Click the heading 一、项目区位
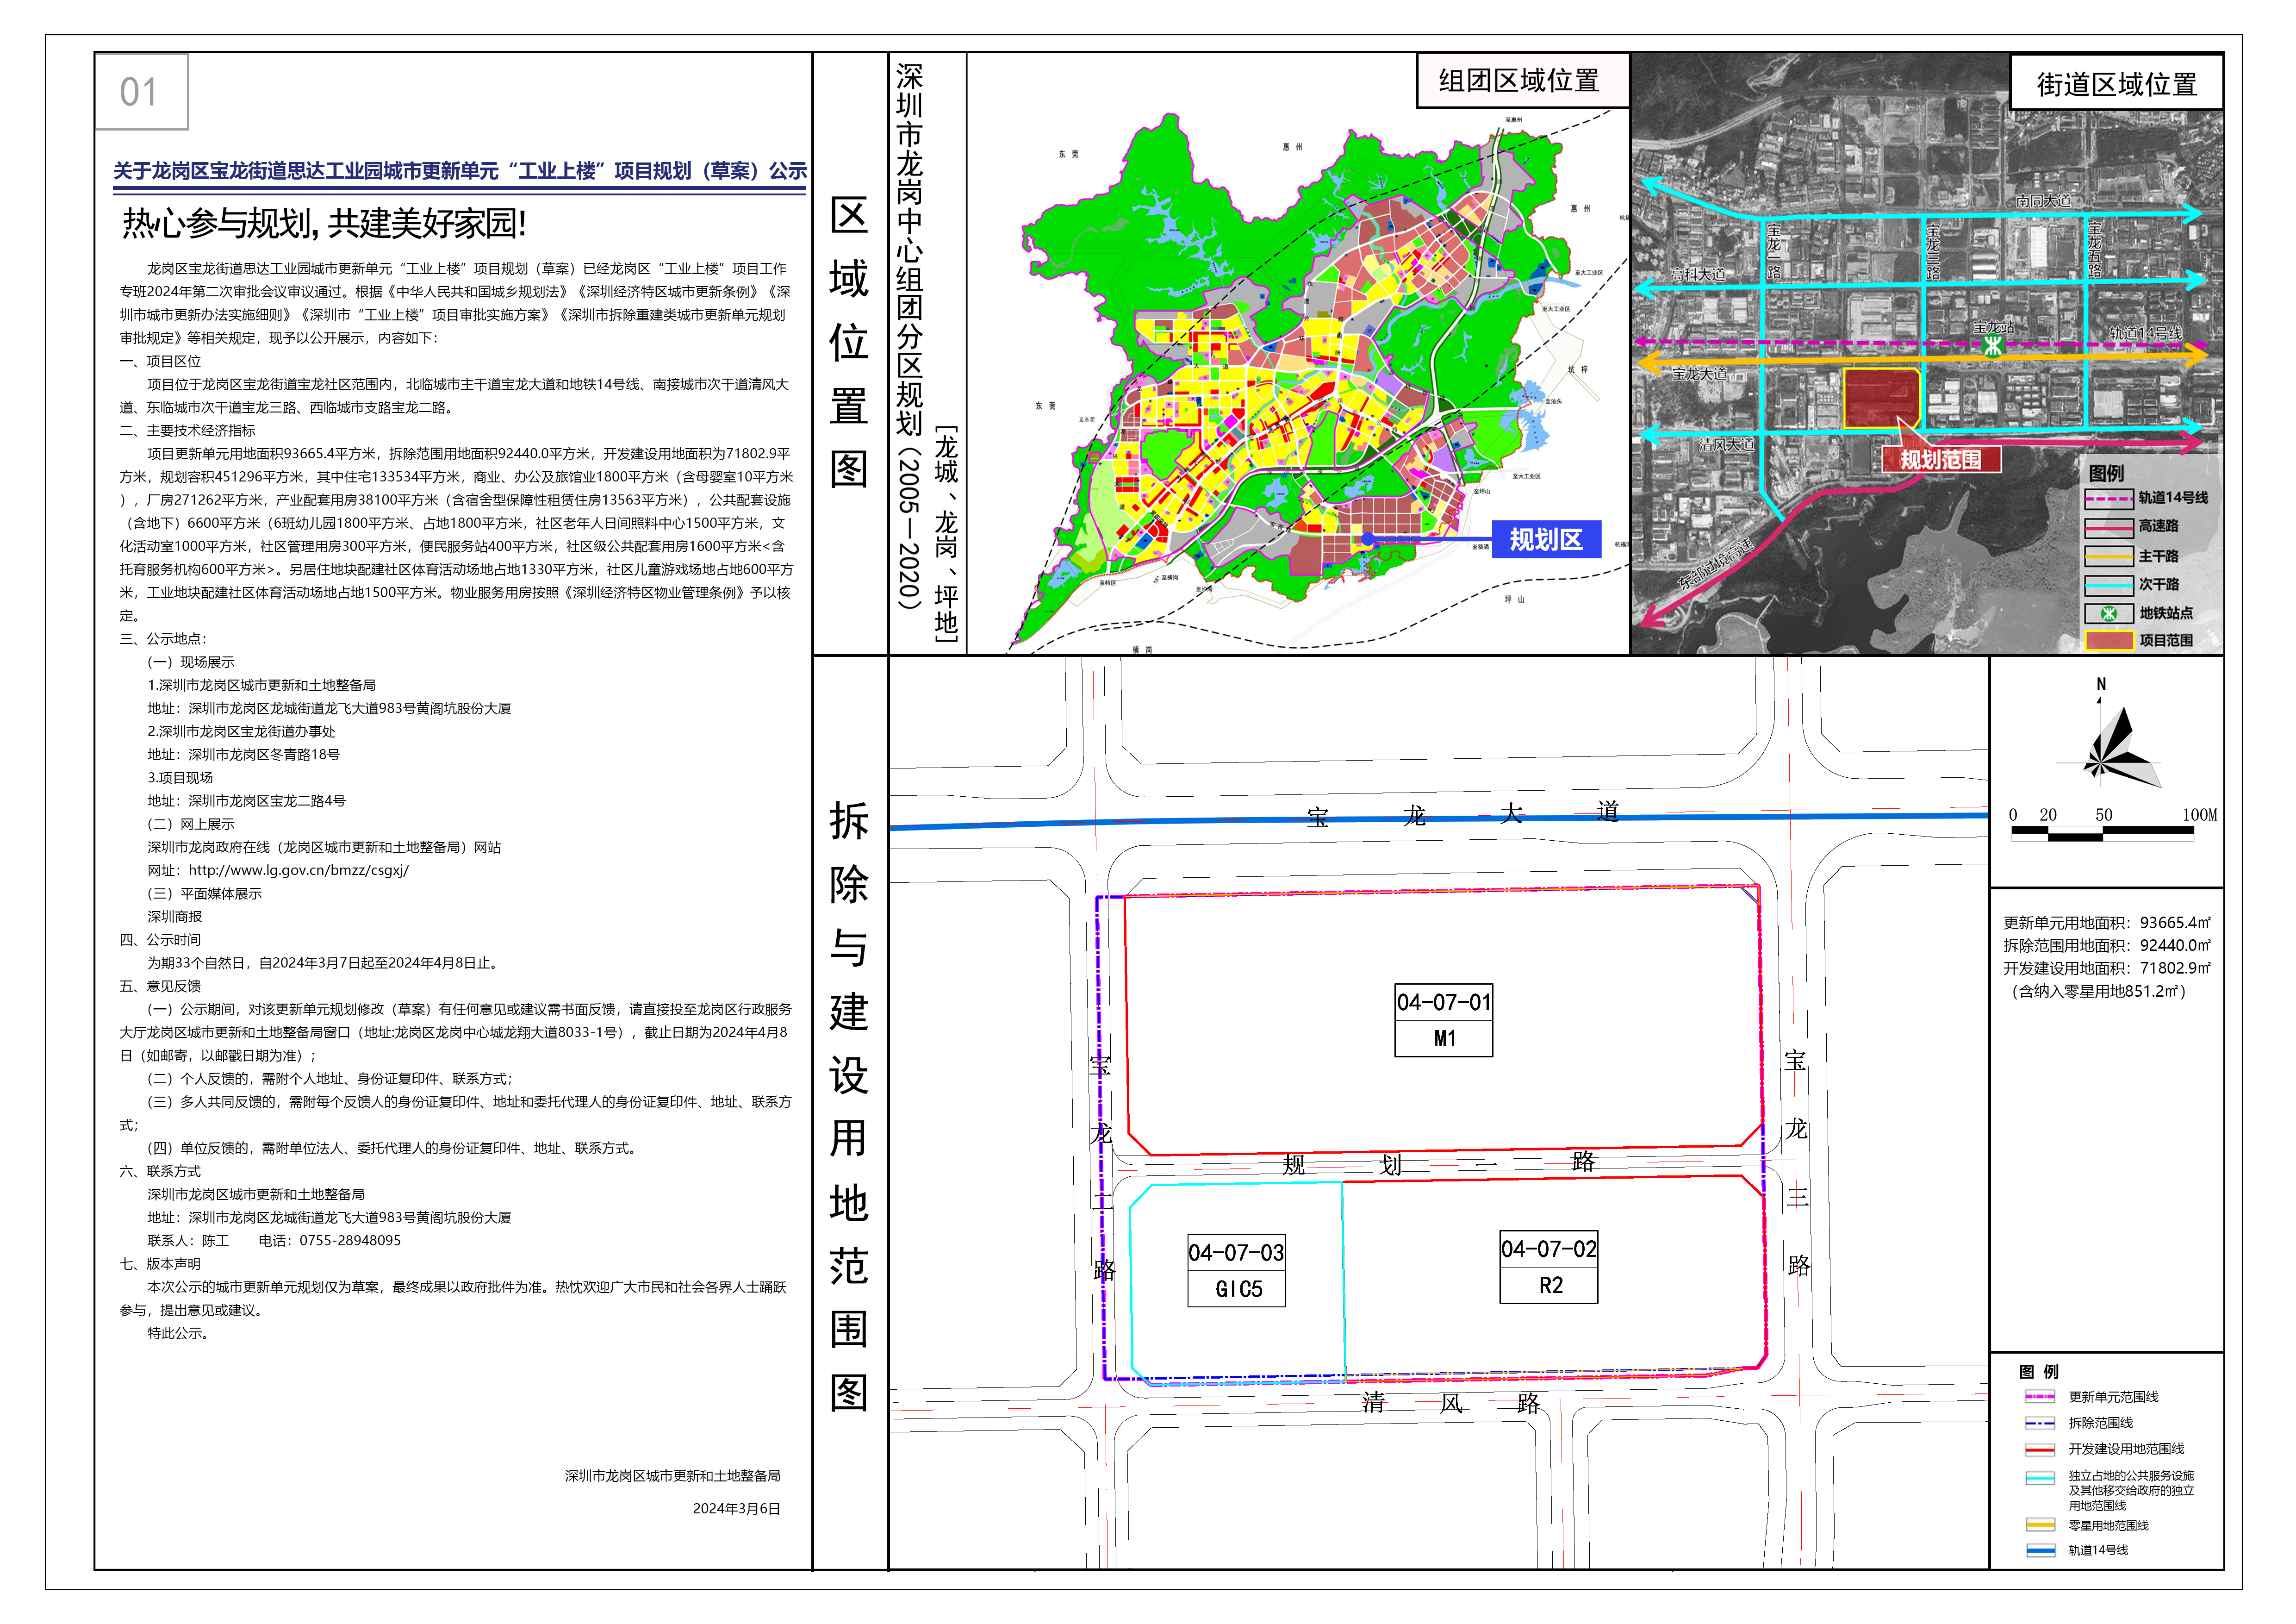The height and width of the screenshot is (1624, 2296). click(x=160, y=361)
